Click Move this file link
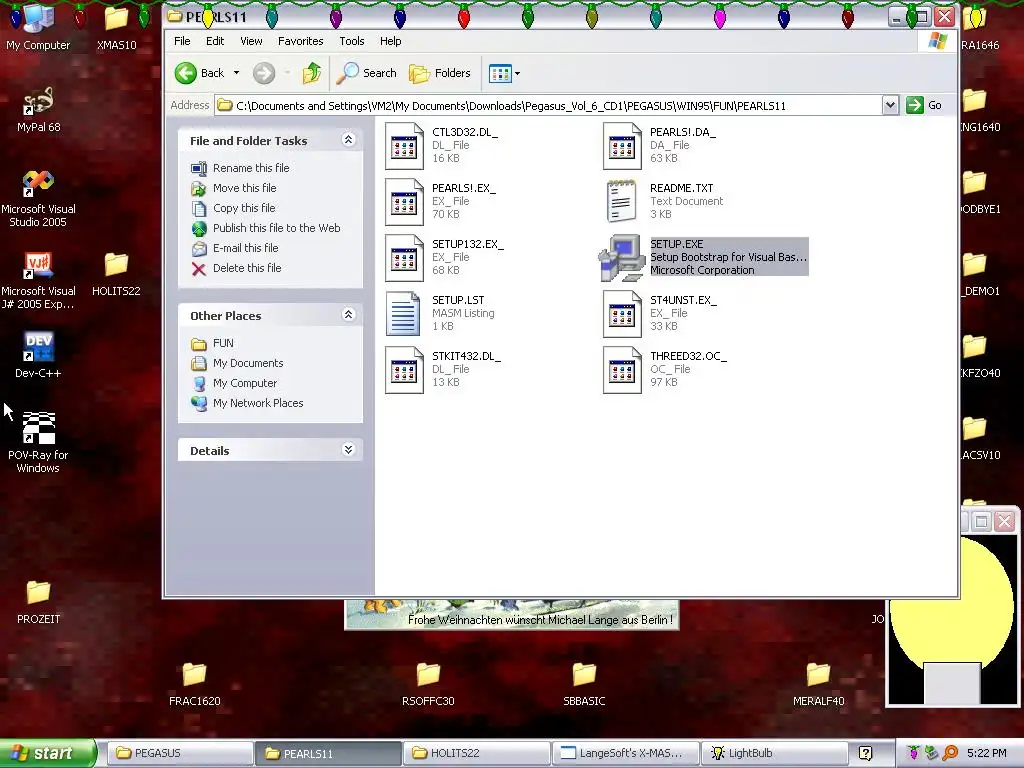 tap(244, 188)
